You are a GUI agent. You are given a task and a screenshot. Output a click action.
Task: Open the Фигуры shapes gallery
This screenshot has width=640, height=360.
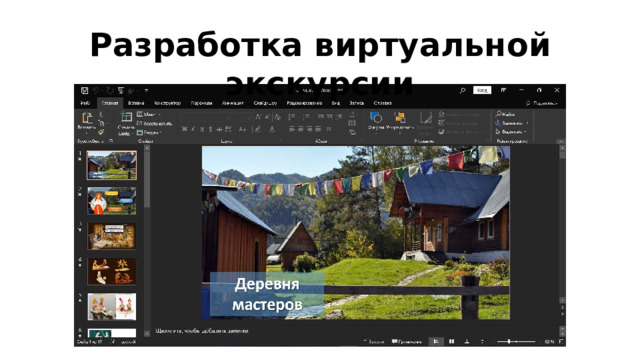click(x=376, y=121)
